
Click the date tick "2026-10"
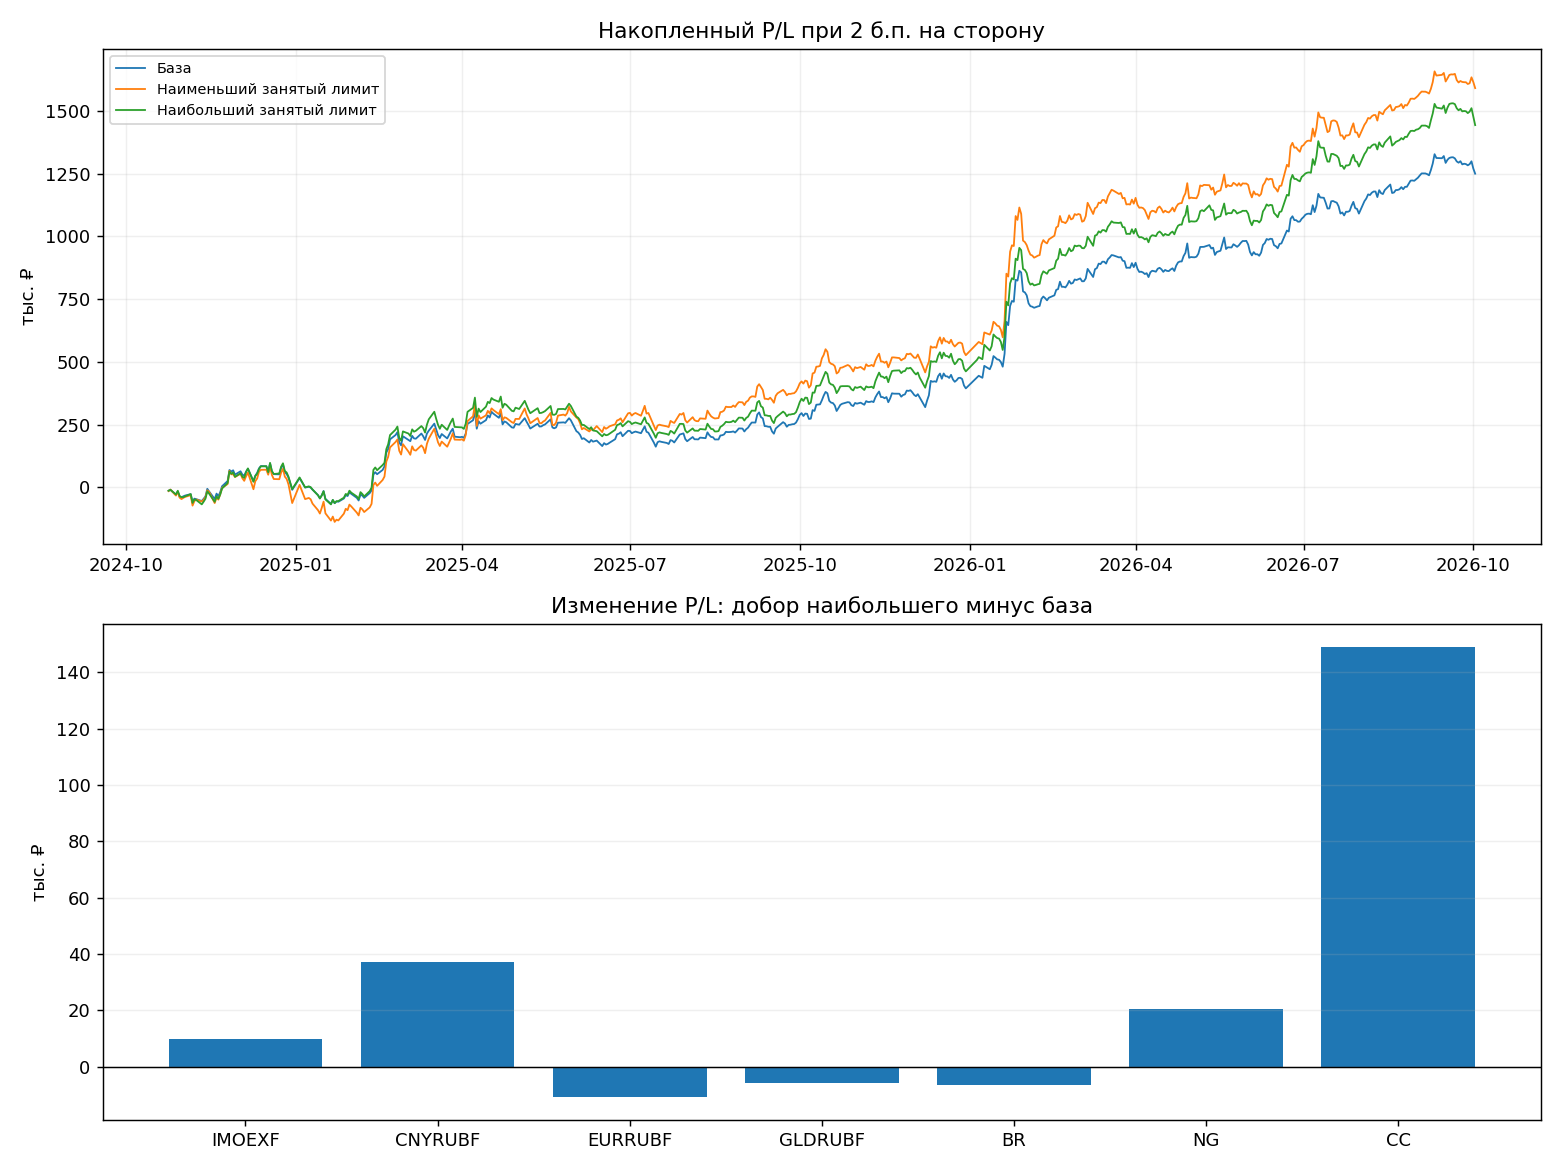click(x=1473, y=565)
